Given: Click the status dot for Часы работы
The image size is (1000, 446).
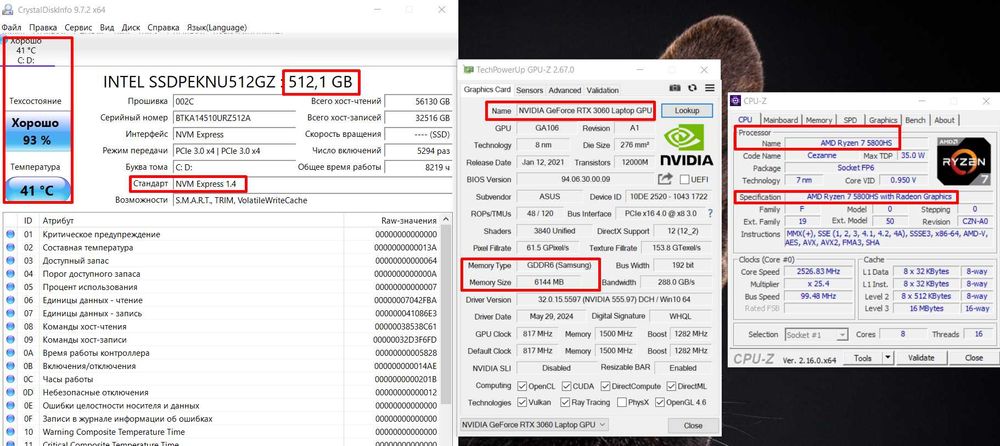Looking at the screenshot, I should 10,380.
